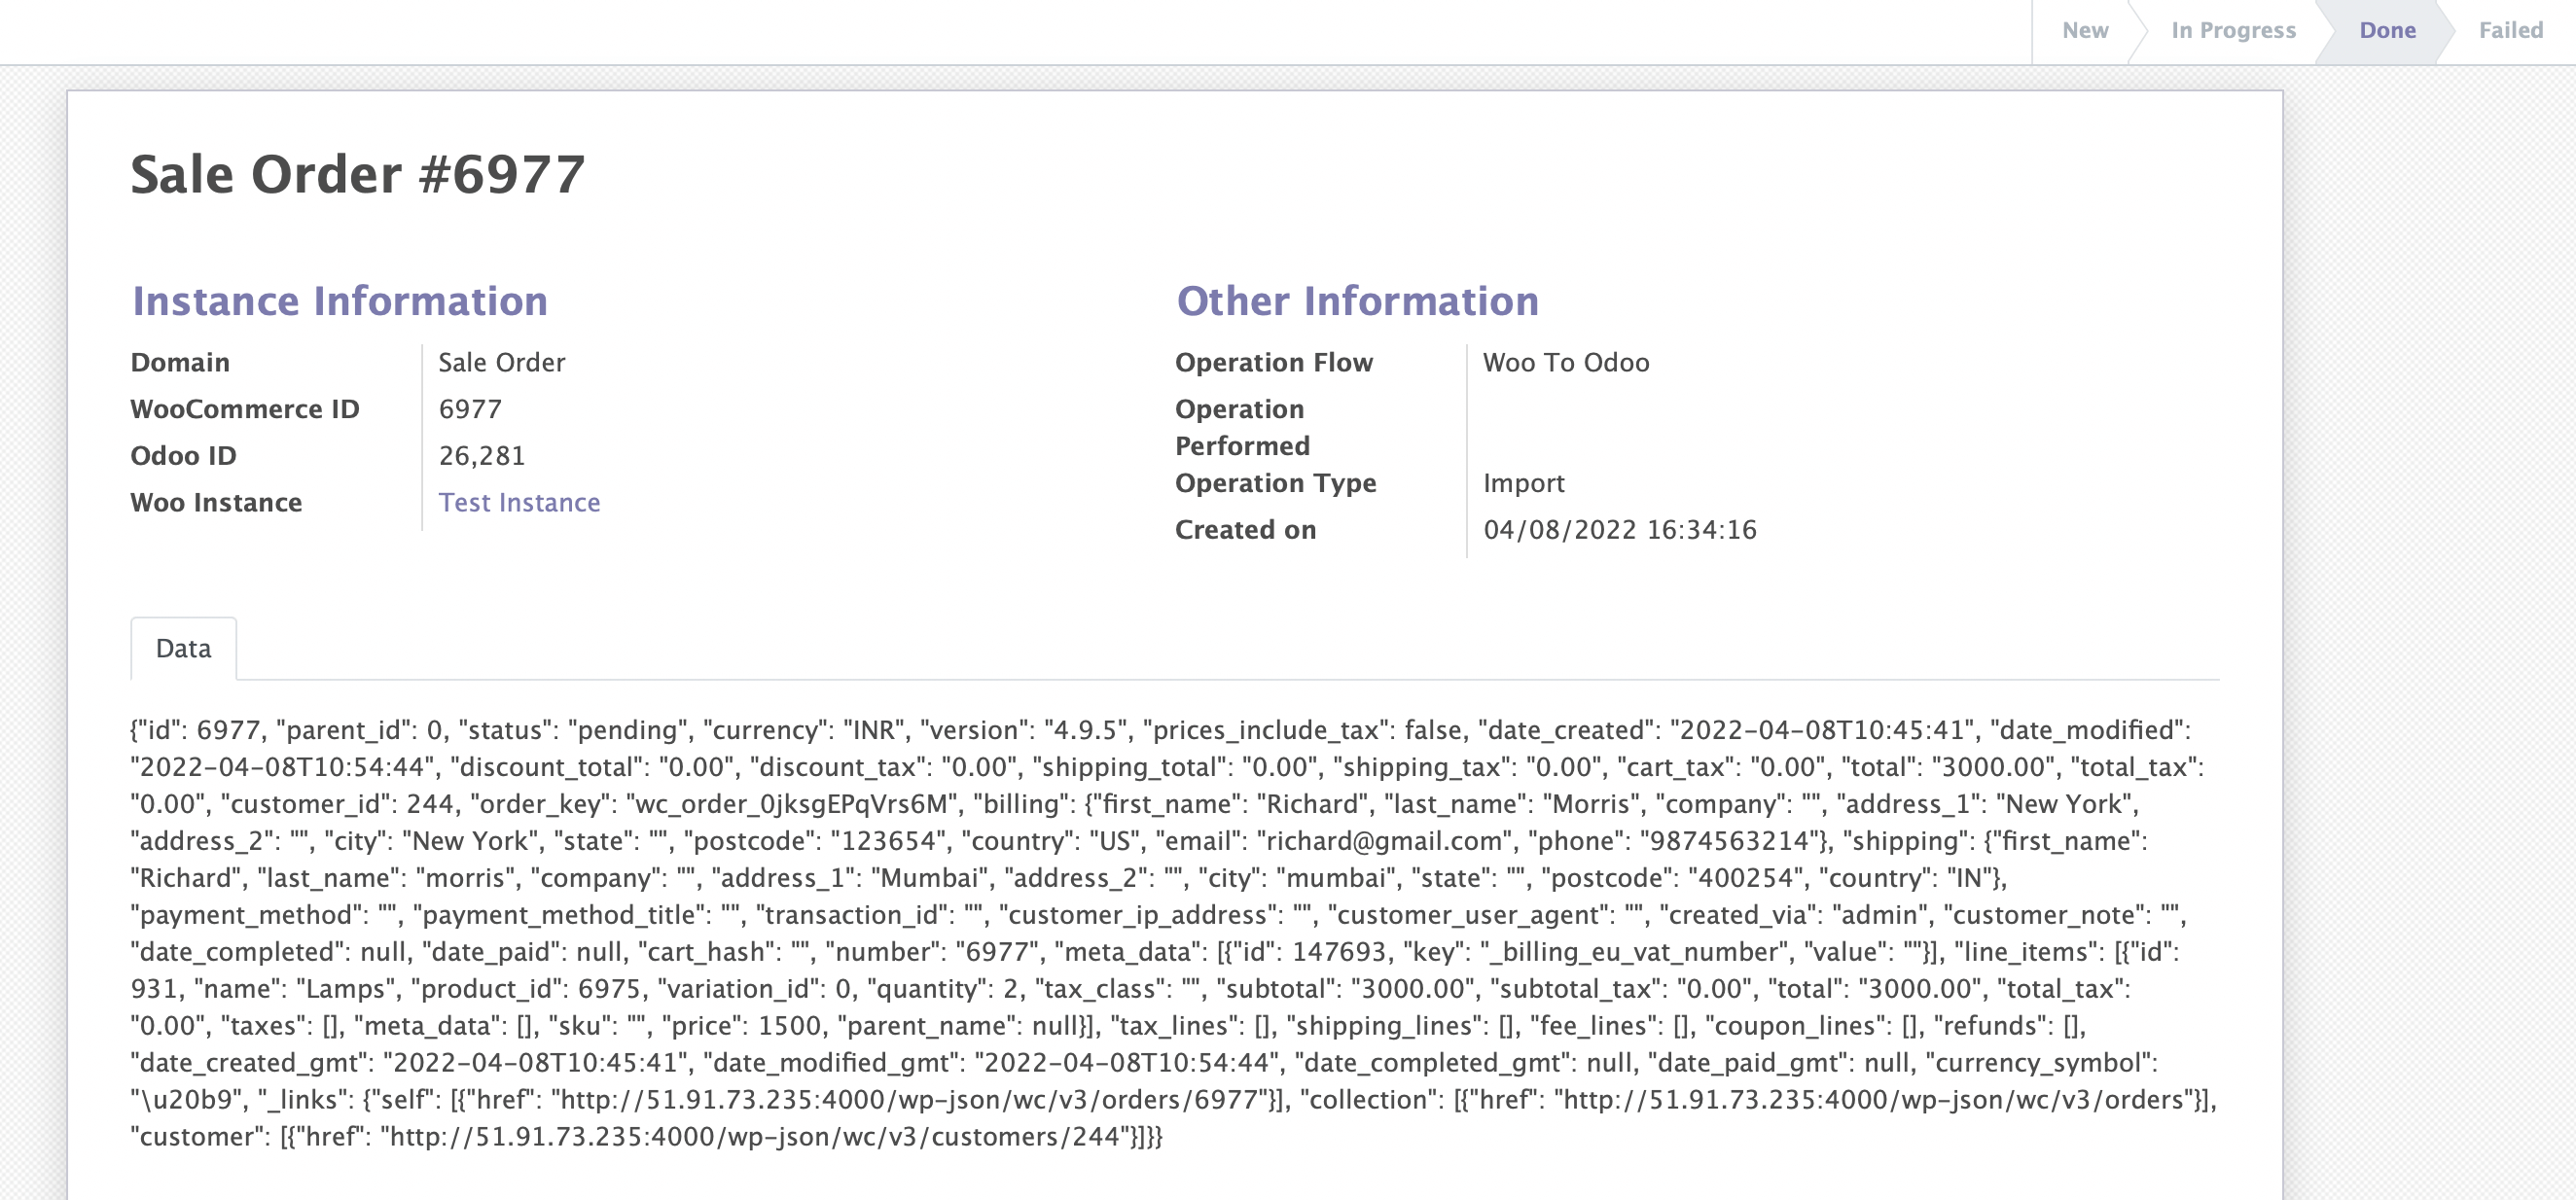Click the Domain value Sale Order
Image resolution: width=2576 pixels, height=1200 pixels.
click(501, 362)
